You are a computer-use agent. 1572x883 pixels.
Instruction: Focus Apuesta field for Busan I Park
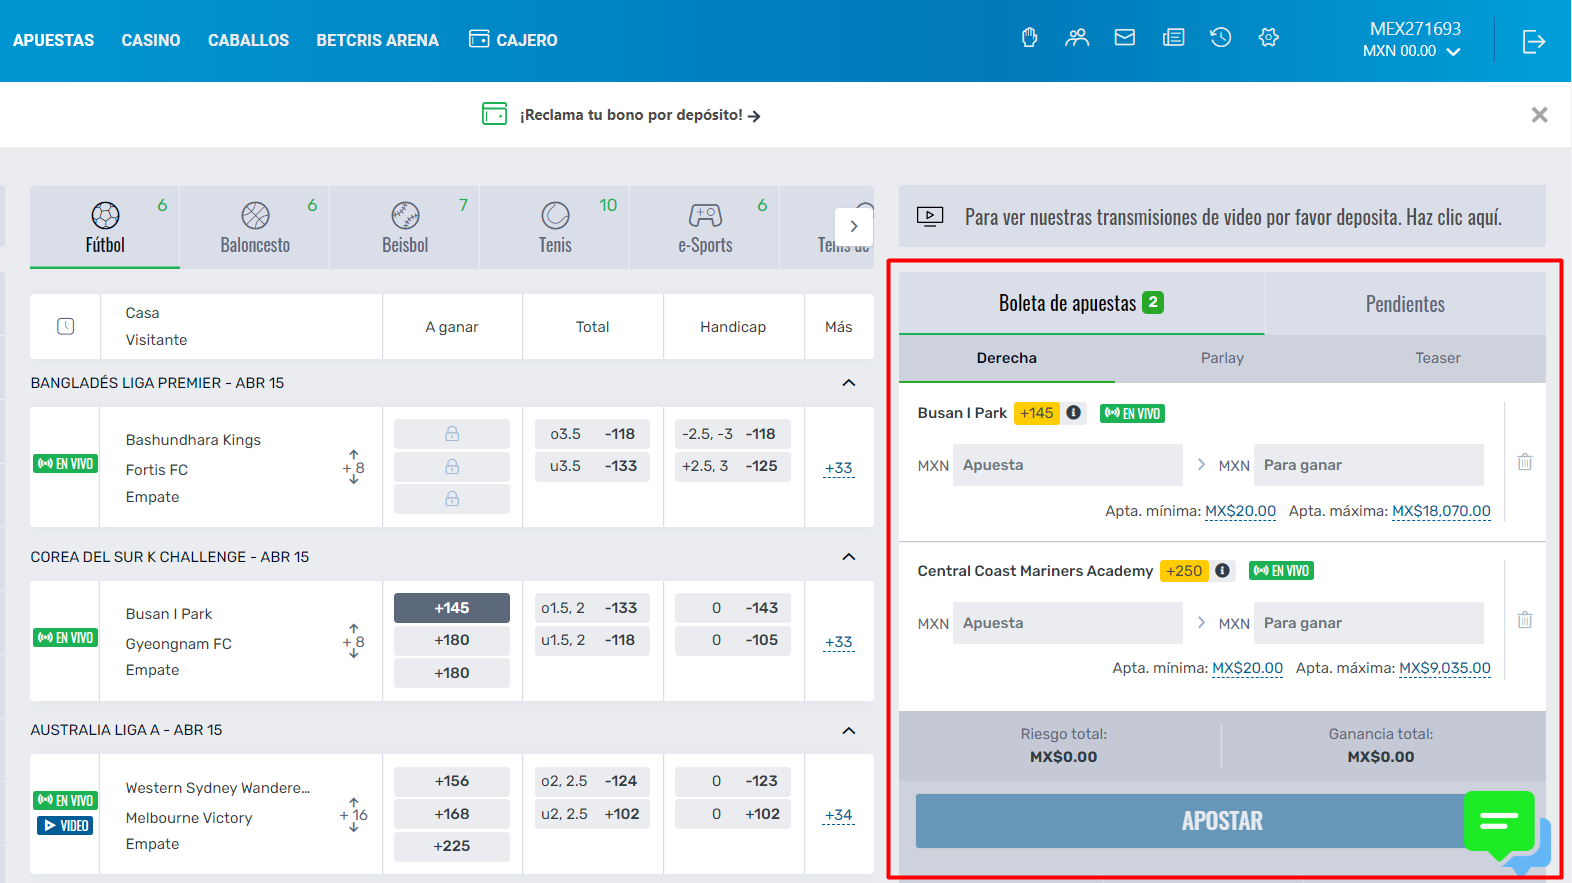coord(1068,465)
